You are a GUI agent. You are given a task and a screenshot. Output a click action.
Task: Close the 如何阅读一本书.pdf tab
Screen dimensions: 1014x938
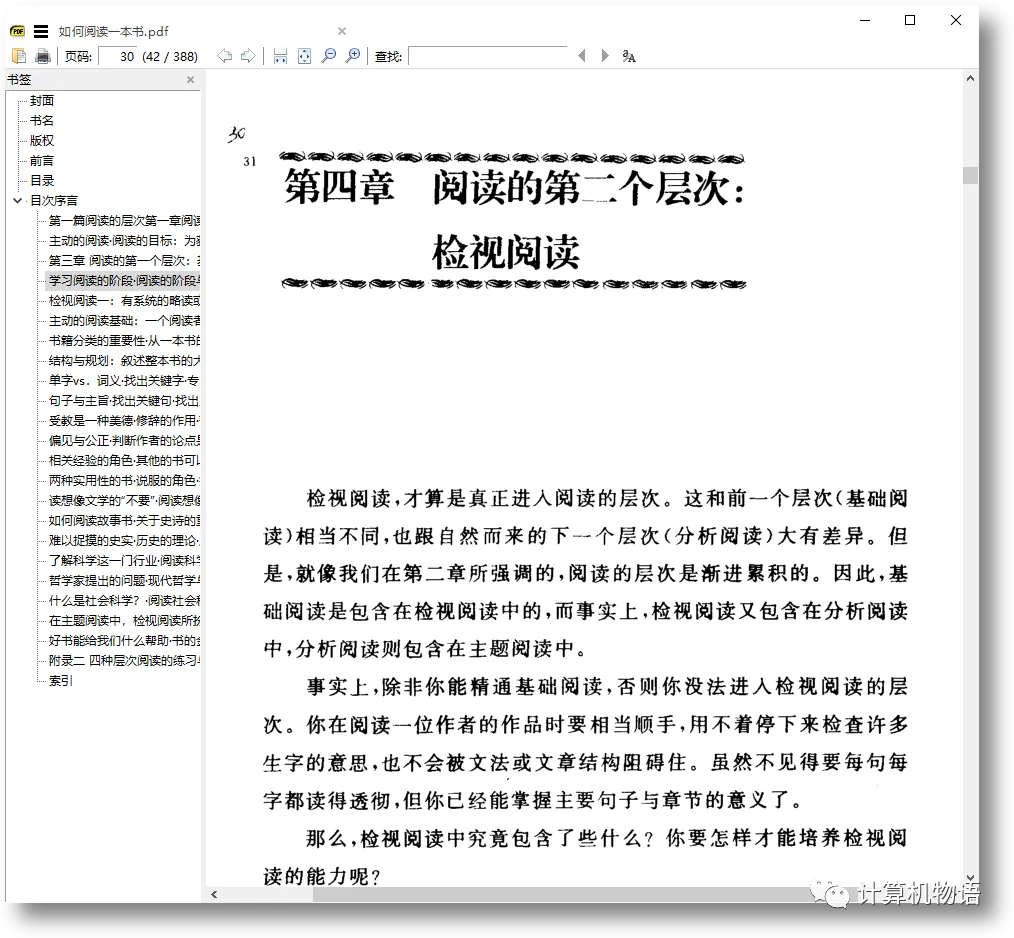point(342,31)
